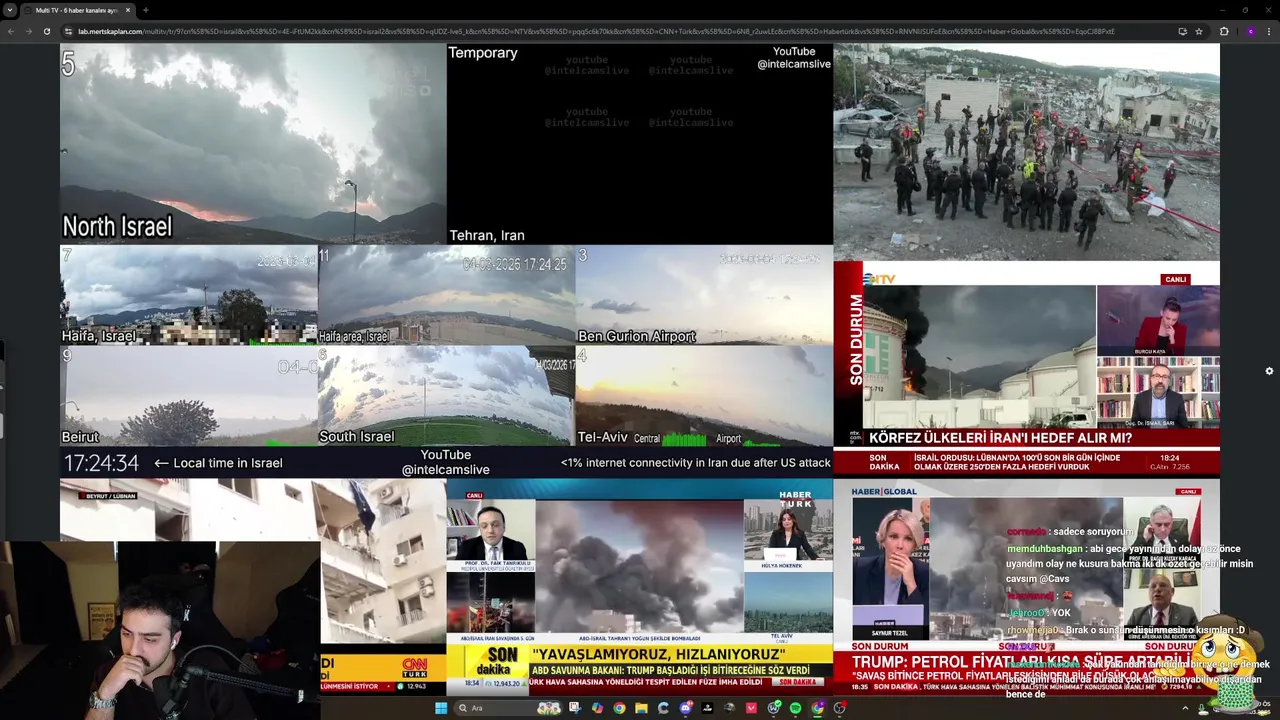The height and width of the screenshot is (720, 1280).
Task: Open OBS Studio from the taskbar
Action: [x=839, y=708]
